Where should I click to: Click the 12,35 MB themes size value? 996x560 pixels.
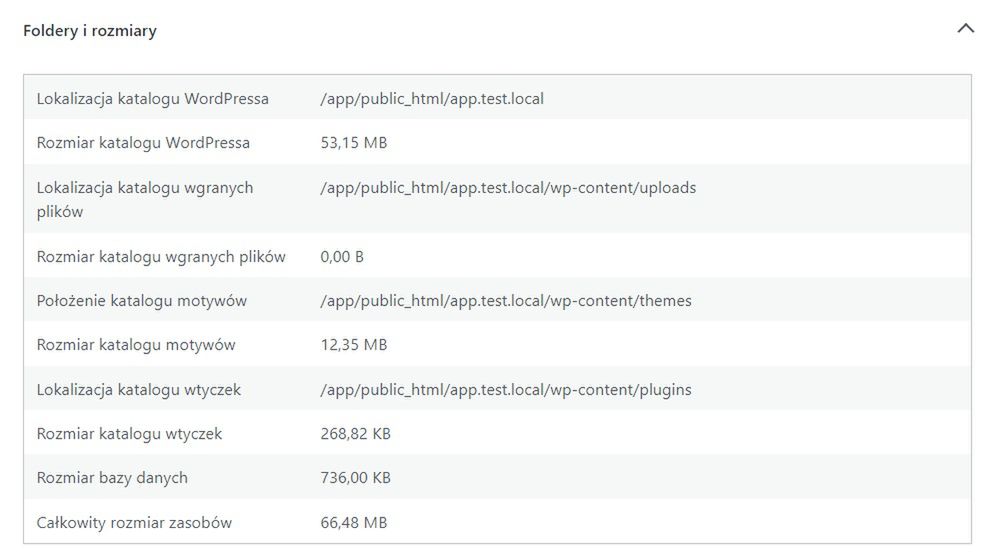tap(354, 345)
